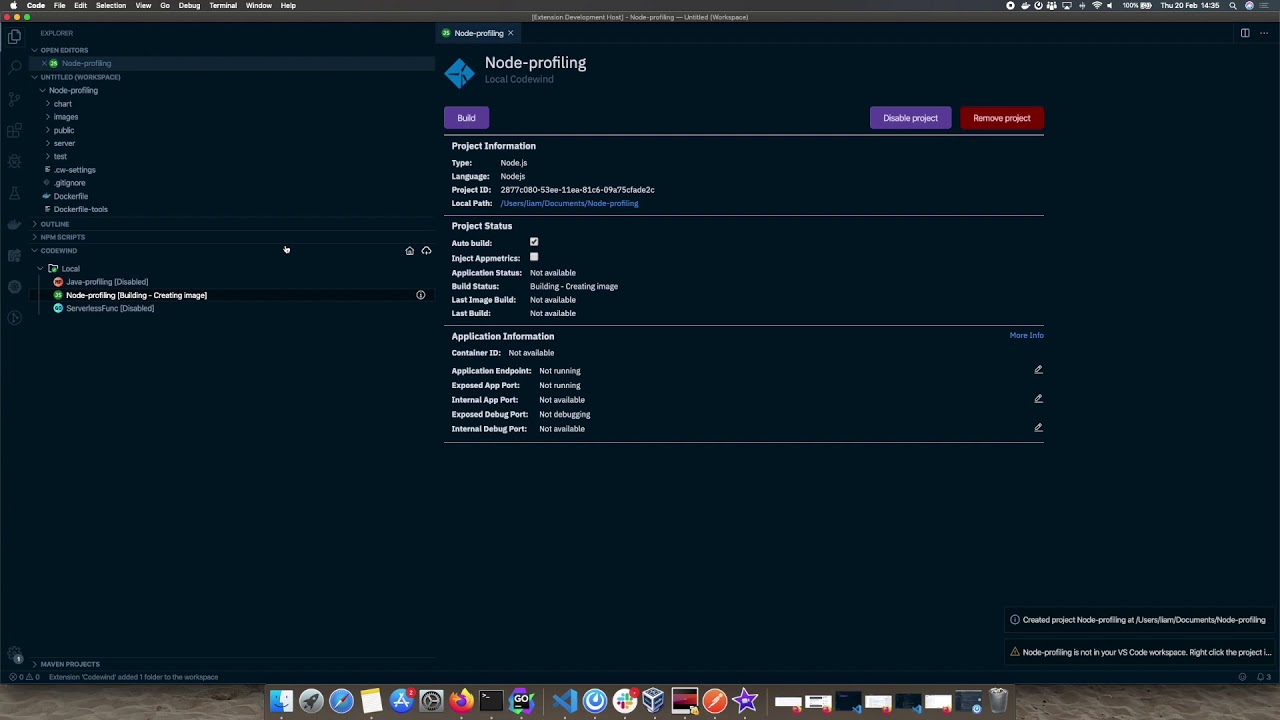Screen dimensions: 1280x720
Task: Open the Test flask view in activity bar
Action: click(x=14, y=193)
